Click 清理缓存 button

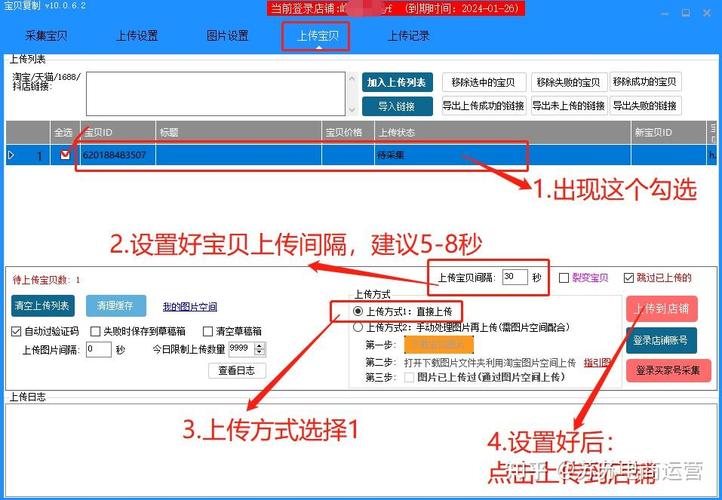pyautogui.click(x=115, y=306)
